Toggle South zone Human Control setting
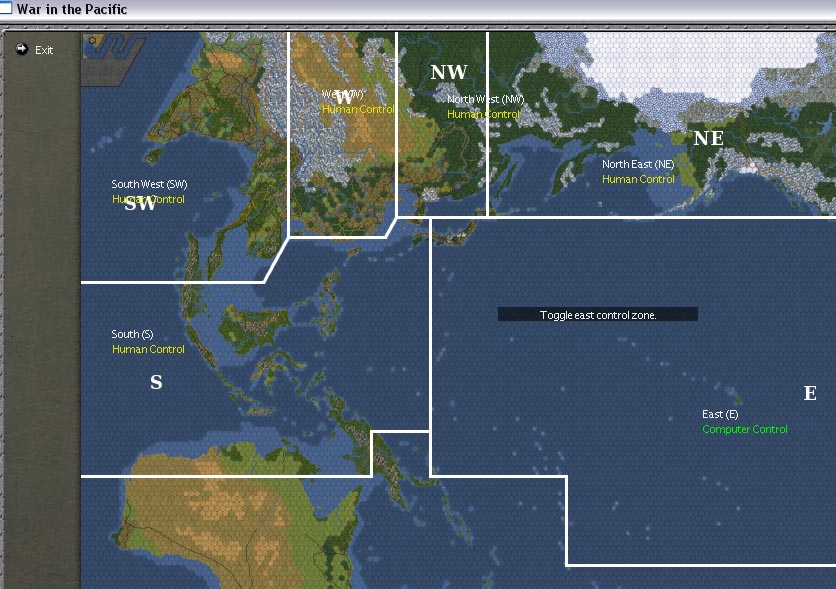Image resolution: width=836 pixels, height=589 pixels. point(148,349)
